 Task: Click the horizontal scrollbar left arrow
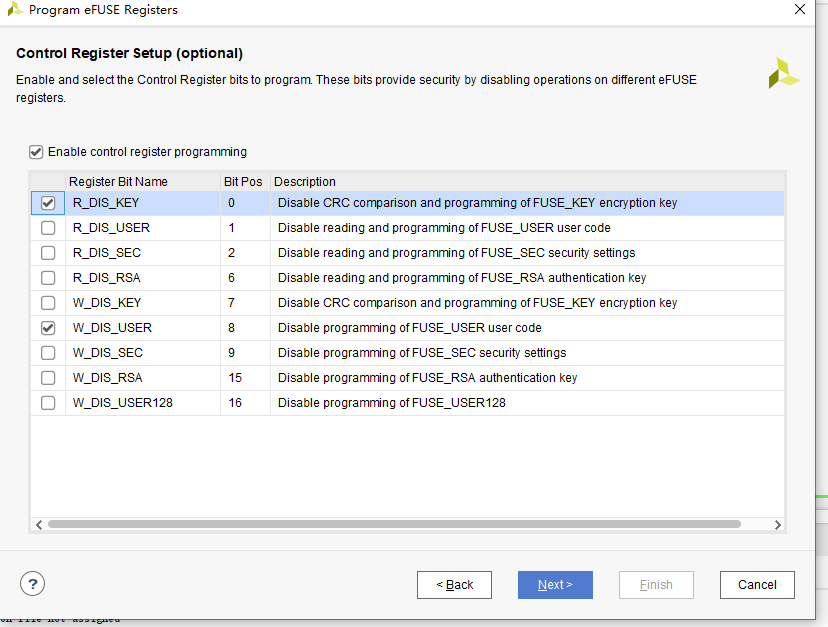[x=39, y=525]
